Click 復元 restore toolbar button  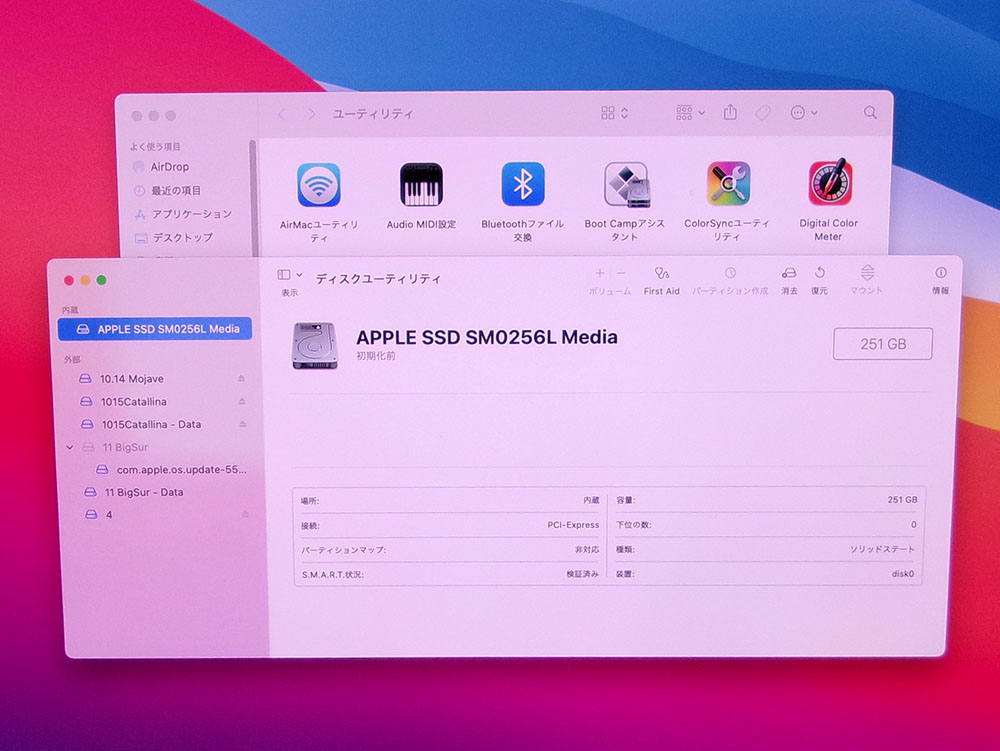pos(820,281)
